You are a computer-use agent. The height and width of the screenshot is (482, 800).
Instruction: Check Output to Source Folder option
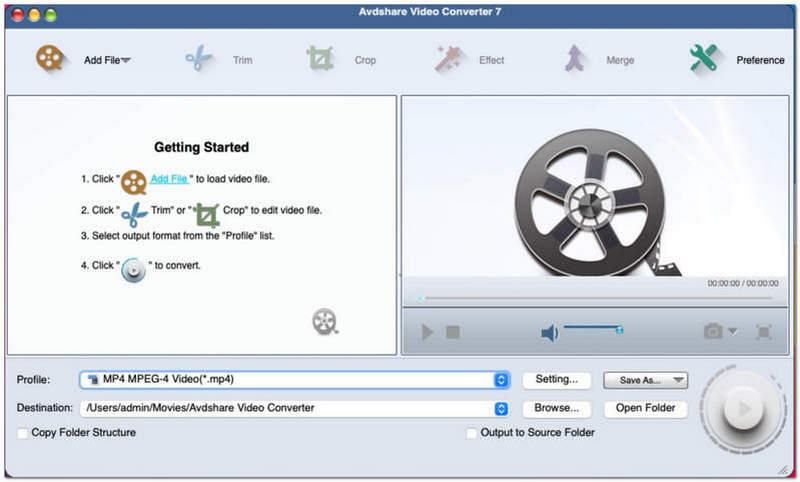472,433
